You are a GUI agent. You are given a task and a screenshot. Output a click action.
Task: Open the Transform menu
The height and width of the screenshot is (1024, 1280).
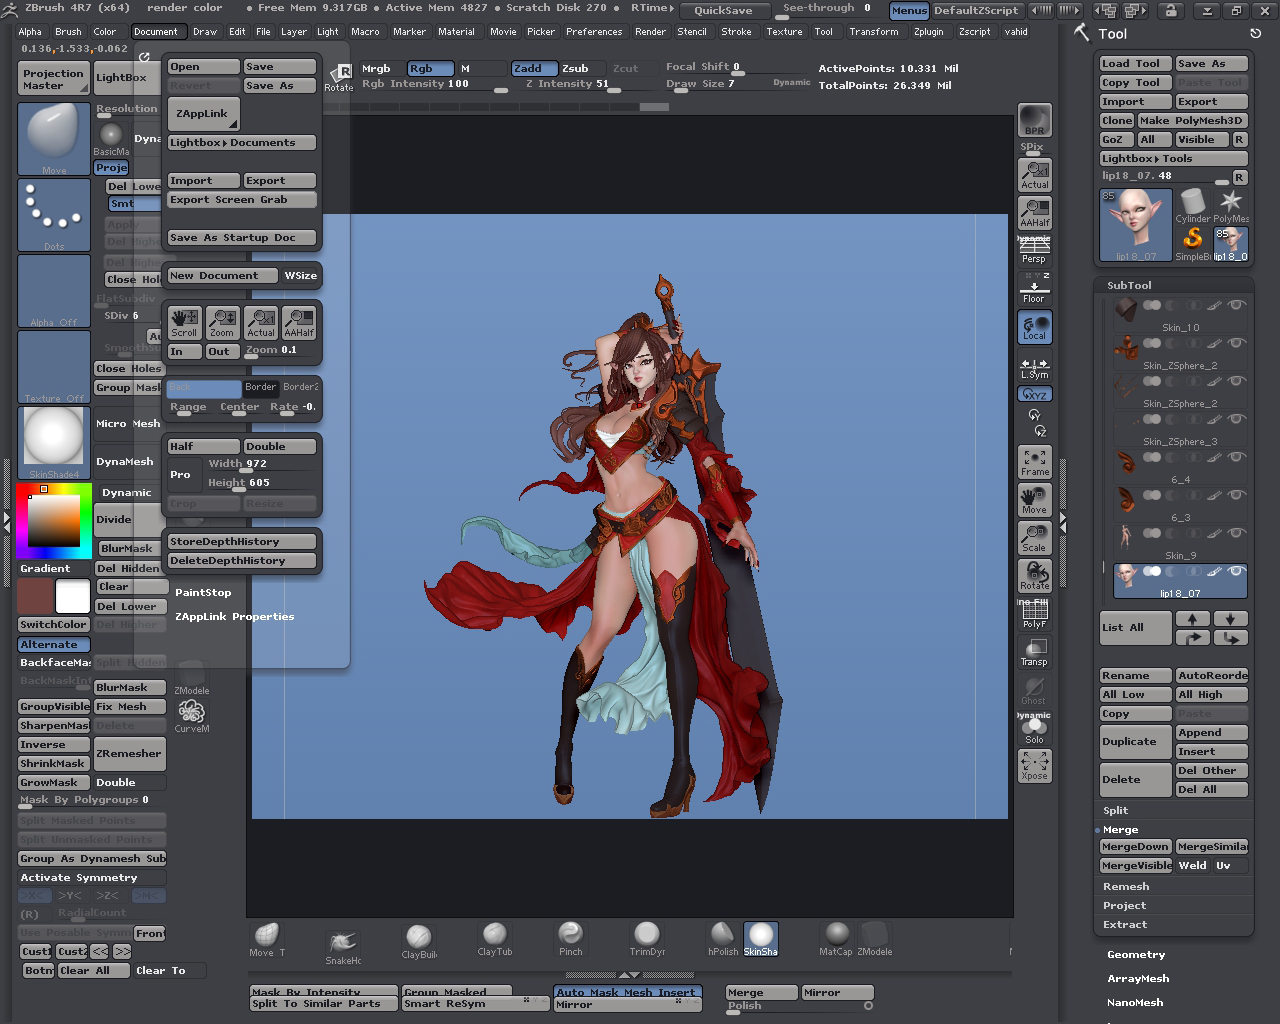click(874, 32)
